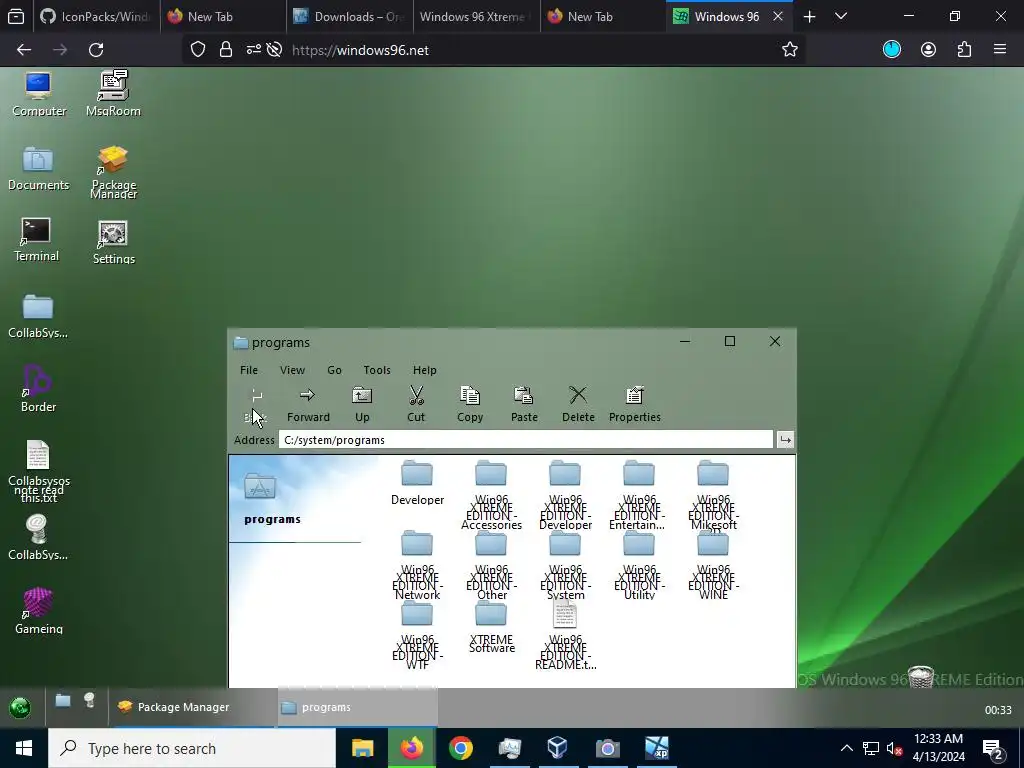Screen dimensions: 1024x768
Task: Select the Collabsysos note read this.txt file
Action: point(39,472)
